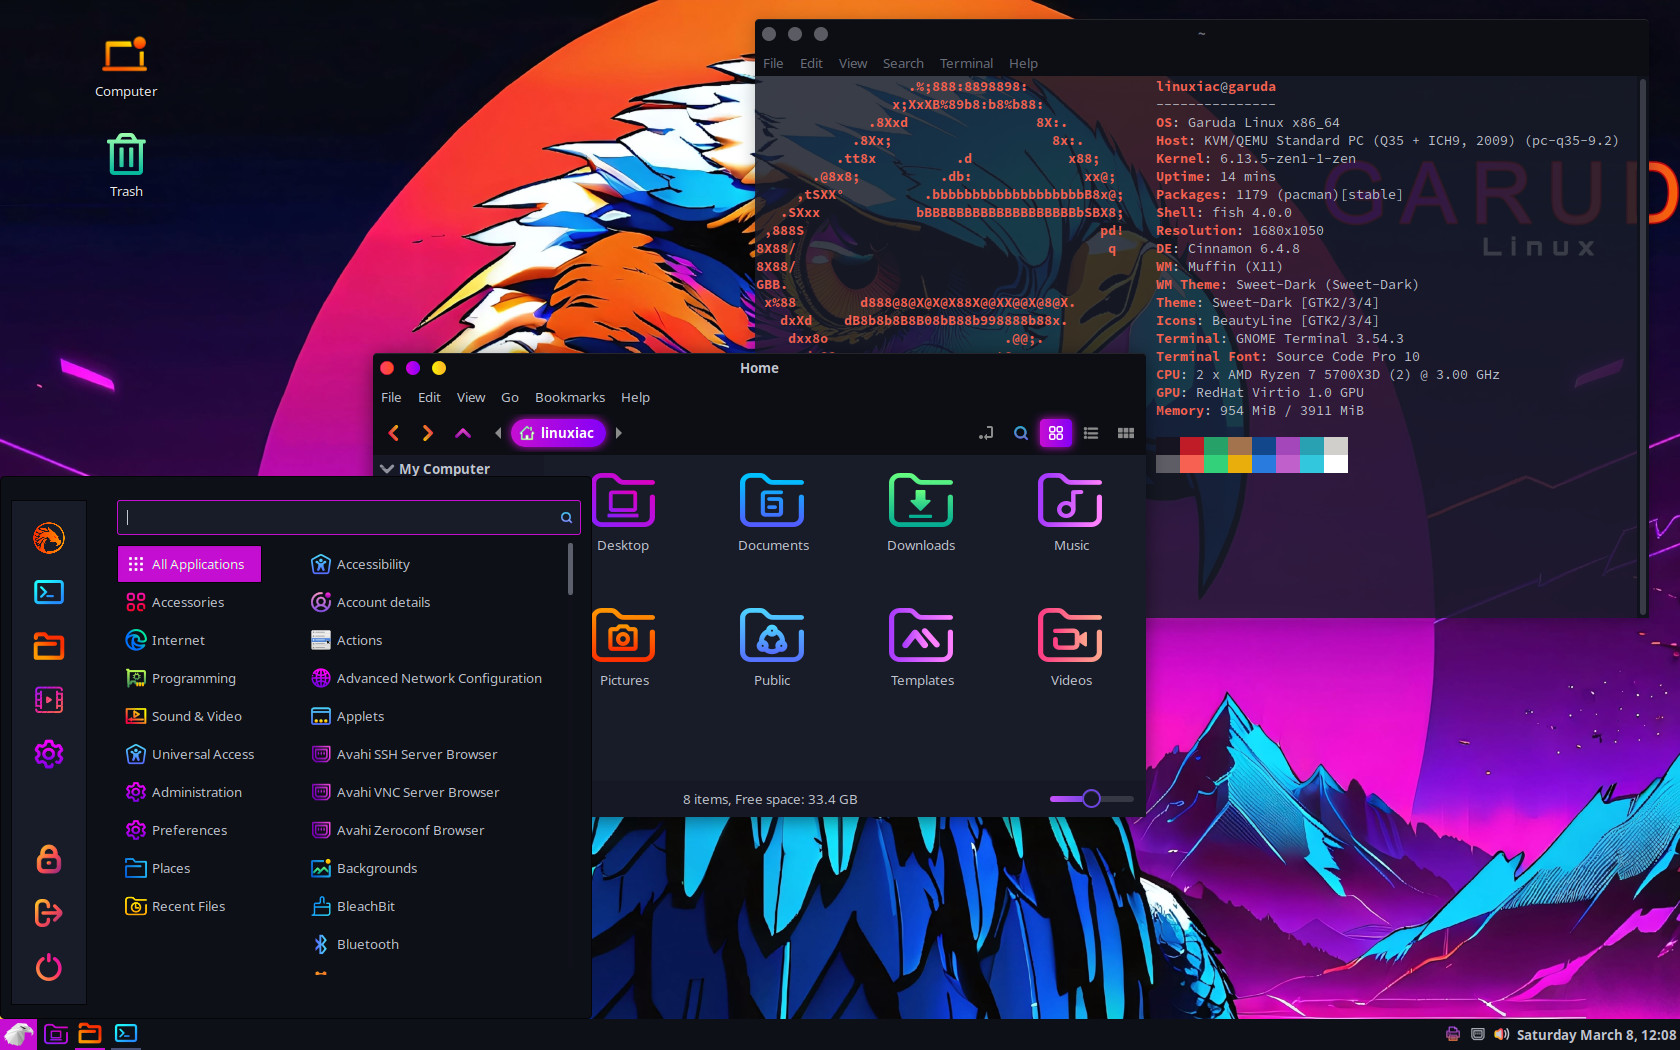Screen dimensions: 1680x1050
Task: Click the green color block in terminal
Action: (1215, 446)
